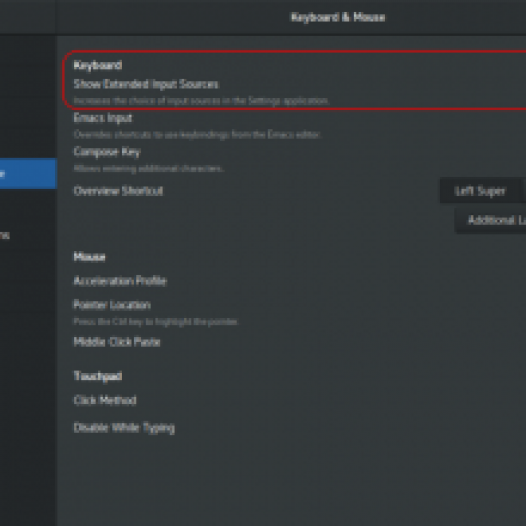
Task: Click the Emacs keybindings description text
Action: pyautogui.click(x=197, y=135)
